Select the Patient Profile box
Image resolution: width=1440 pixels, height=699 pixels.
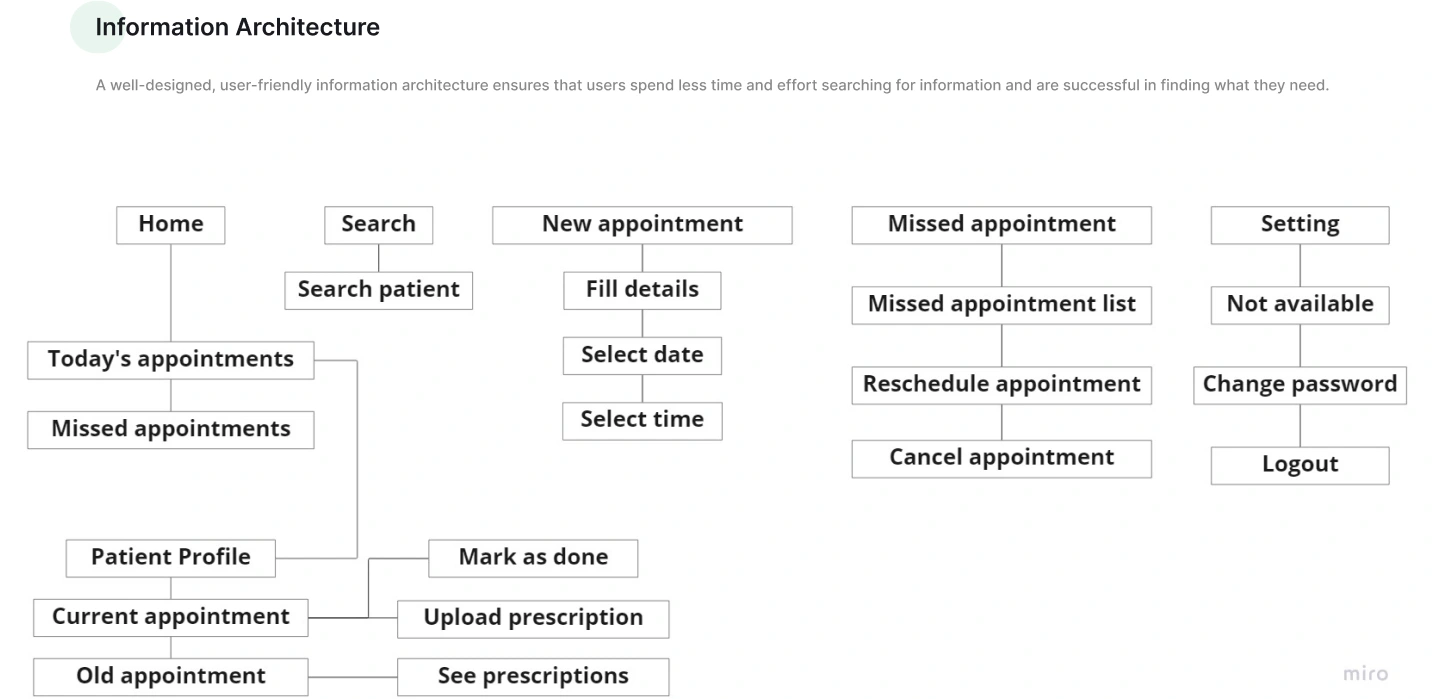170,557
